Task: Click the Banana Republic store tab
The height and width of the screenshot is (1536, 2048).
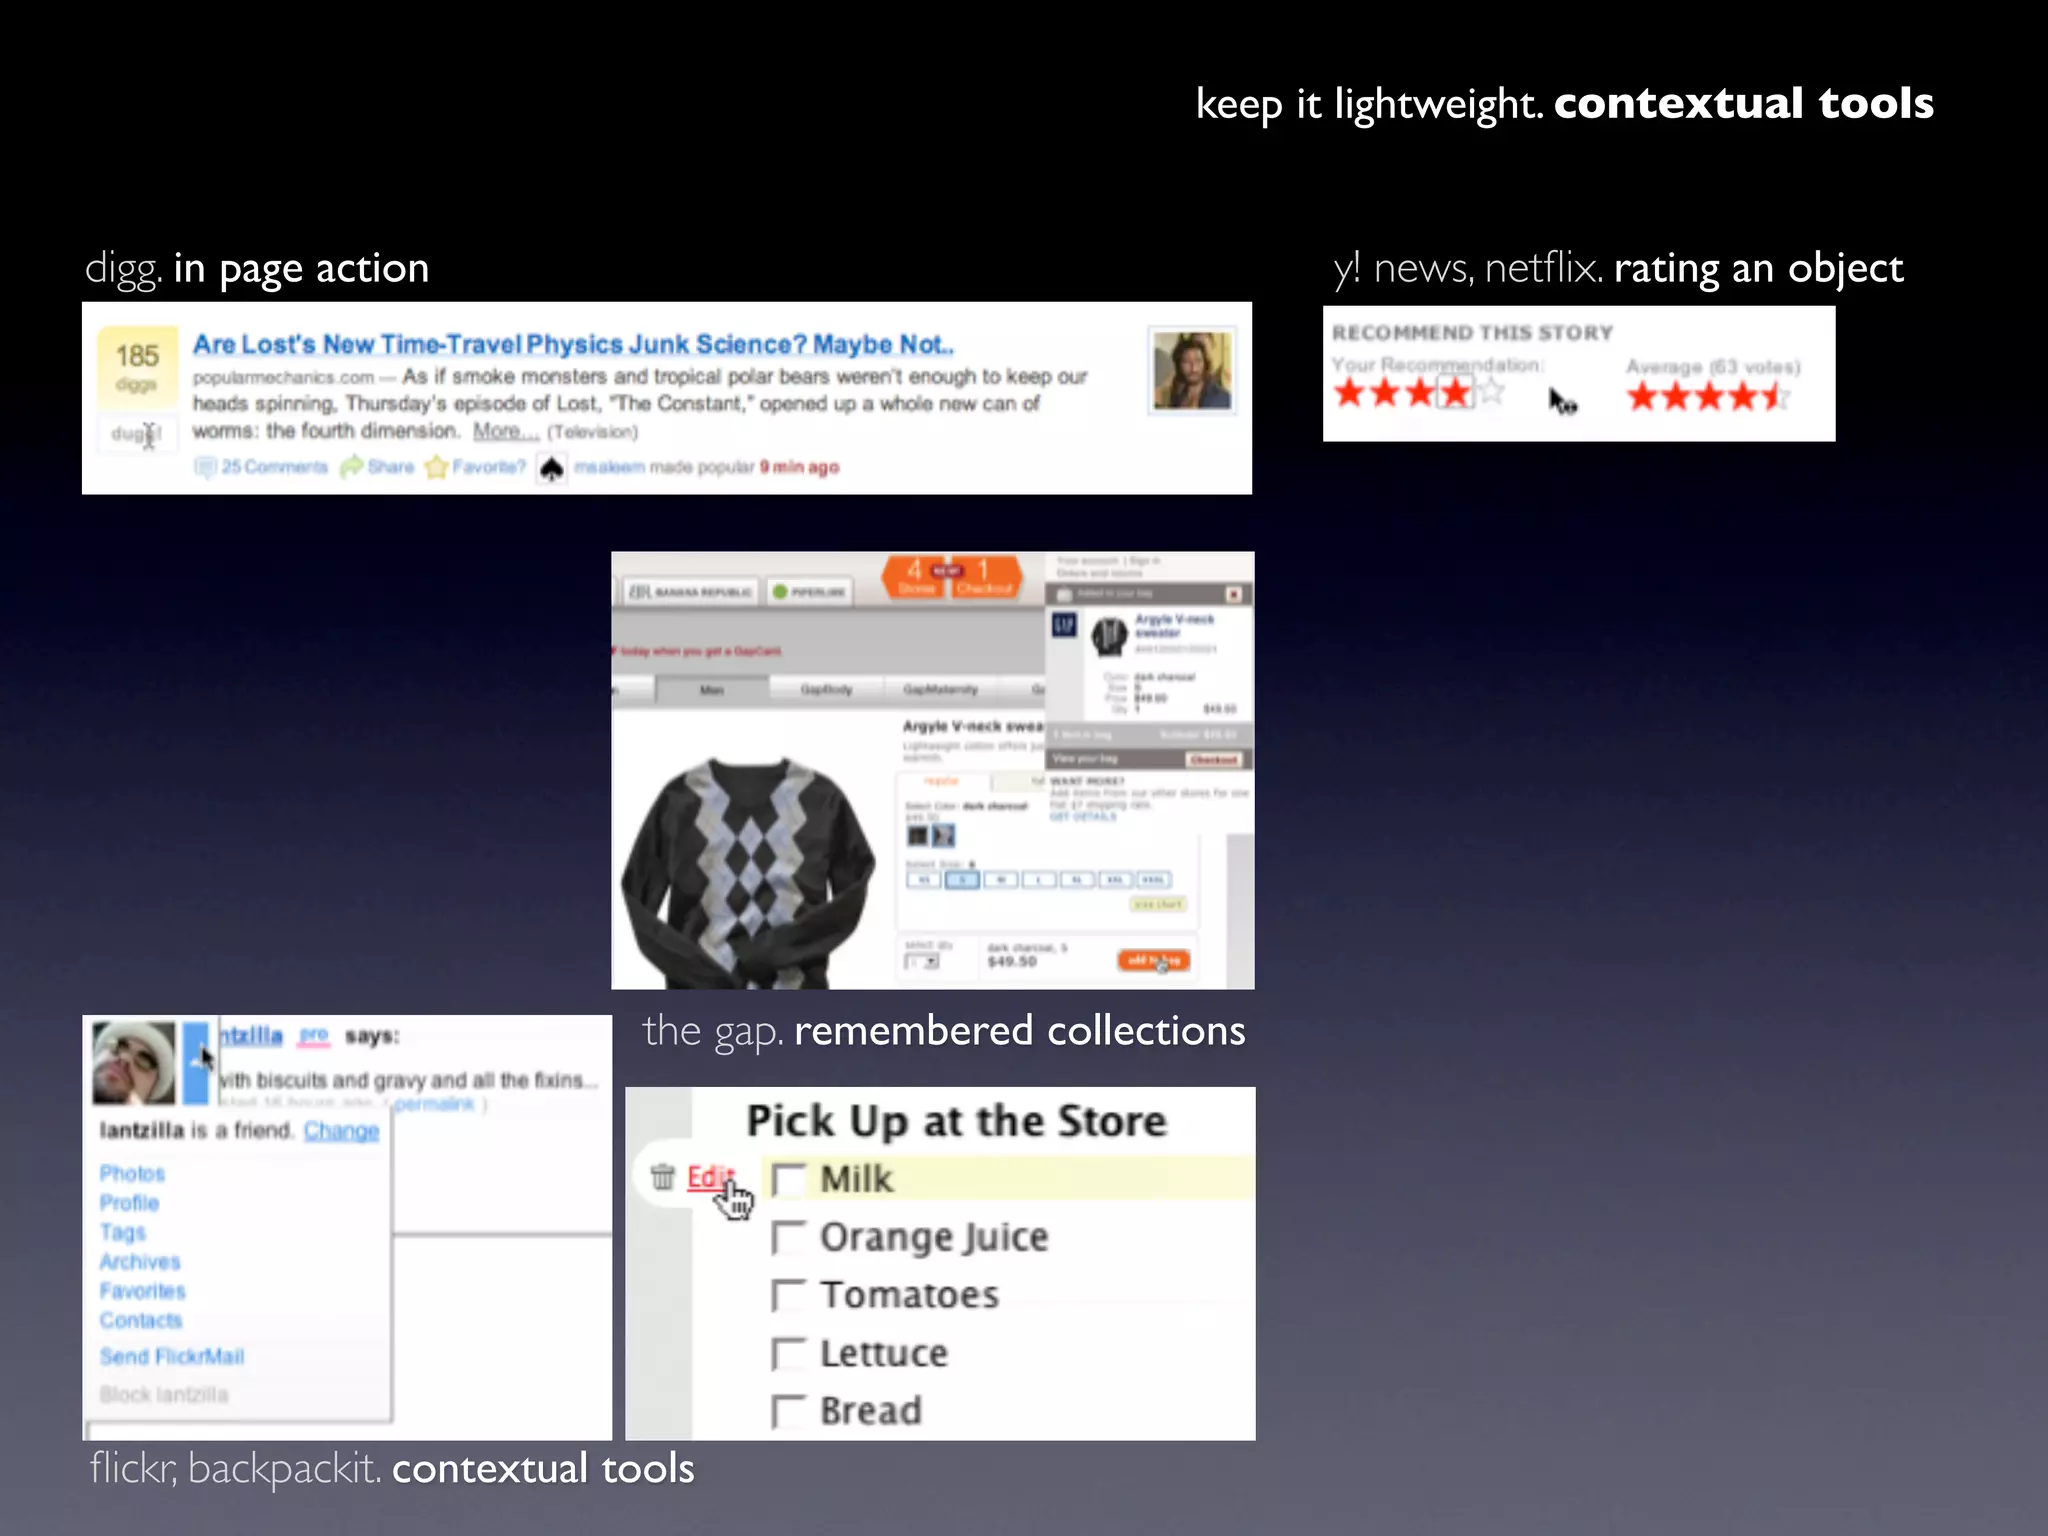Action: tap(690, 592)
